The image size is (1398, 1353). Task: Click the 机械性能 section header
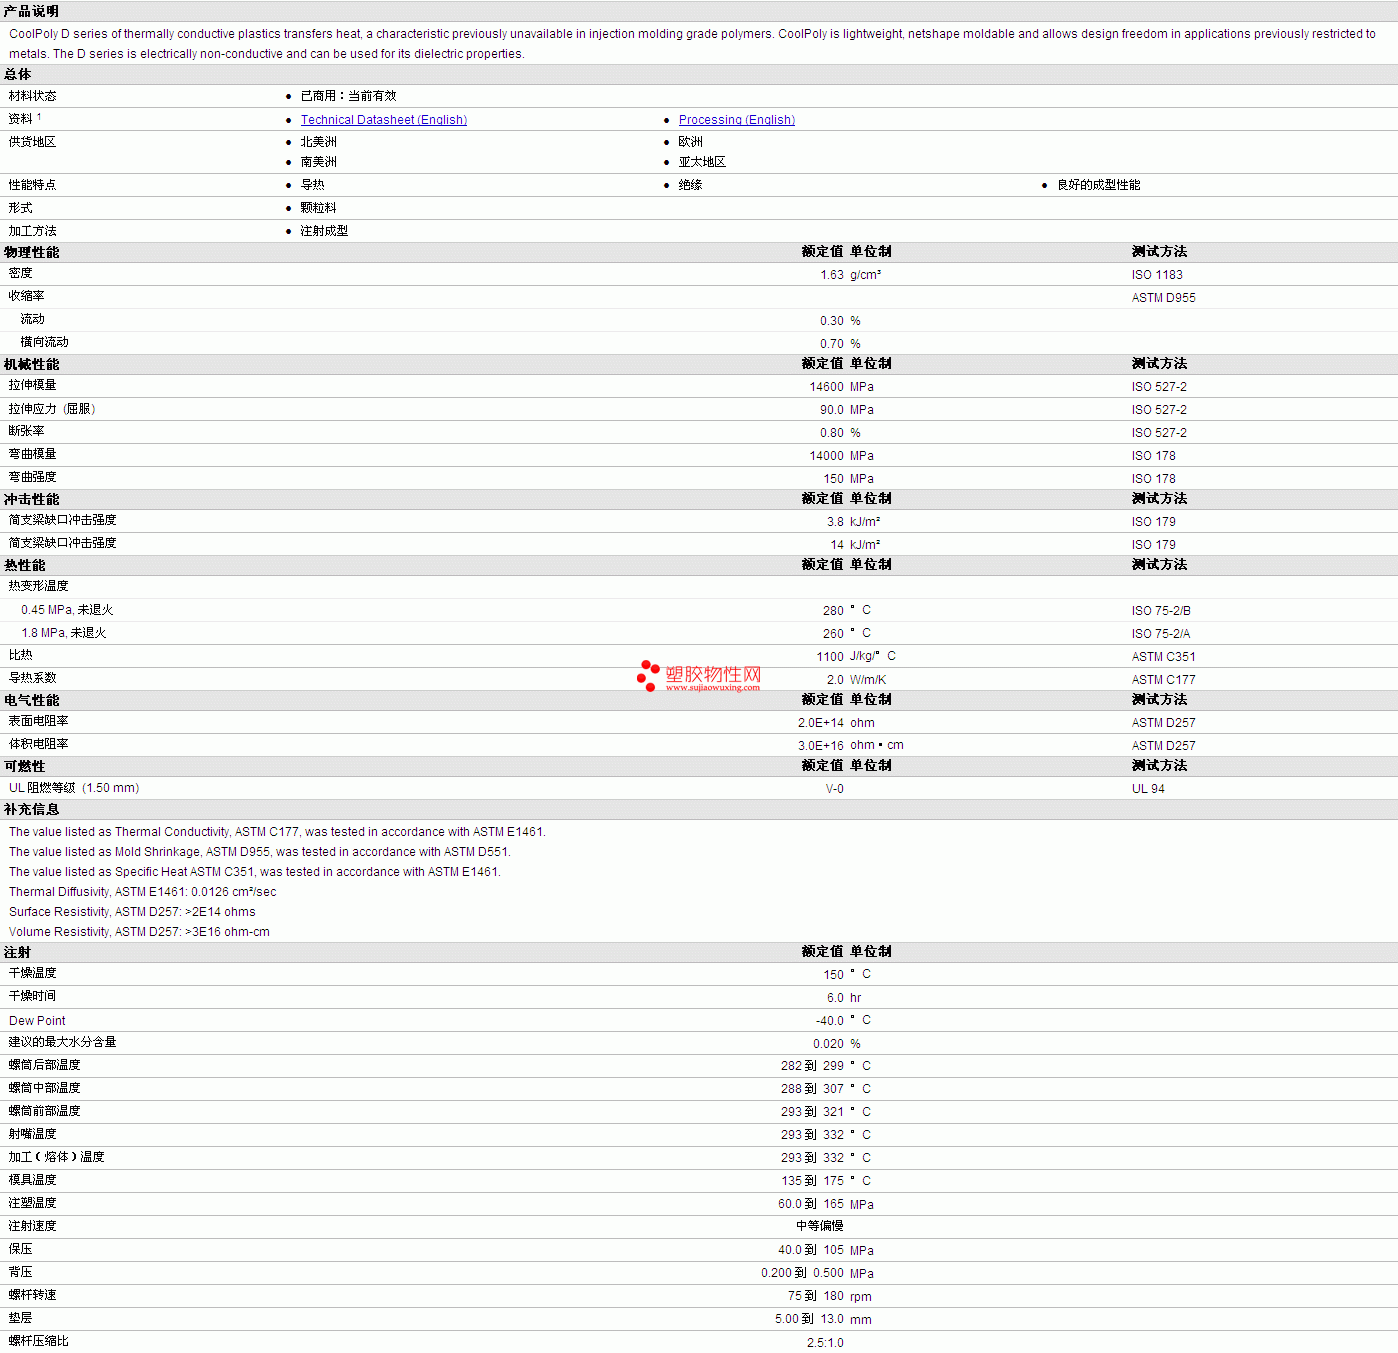tap(31, 364)
